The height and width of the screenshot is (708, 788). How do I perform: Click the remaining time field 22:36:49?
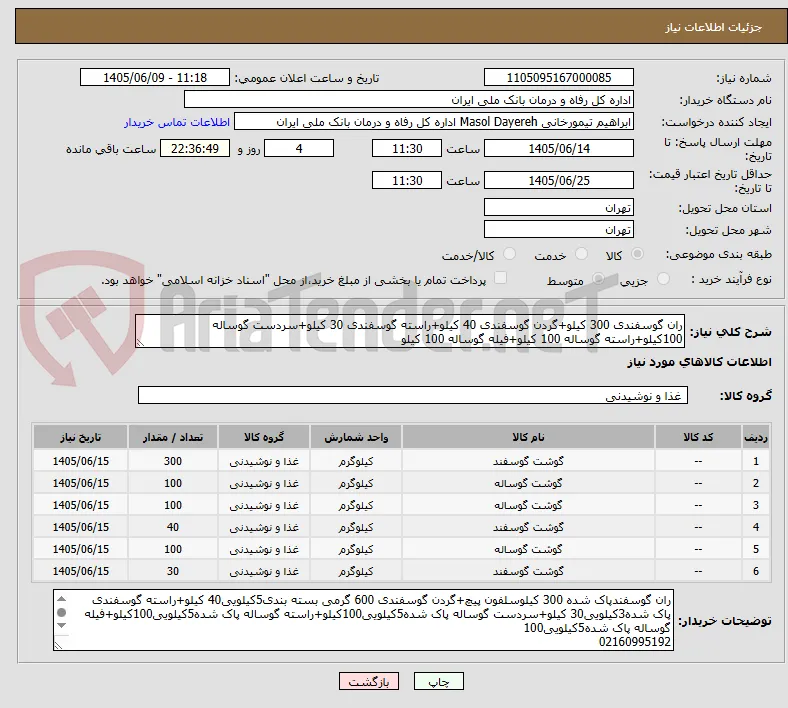click(x=195, y=148)
